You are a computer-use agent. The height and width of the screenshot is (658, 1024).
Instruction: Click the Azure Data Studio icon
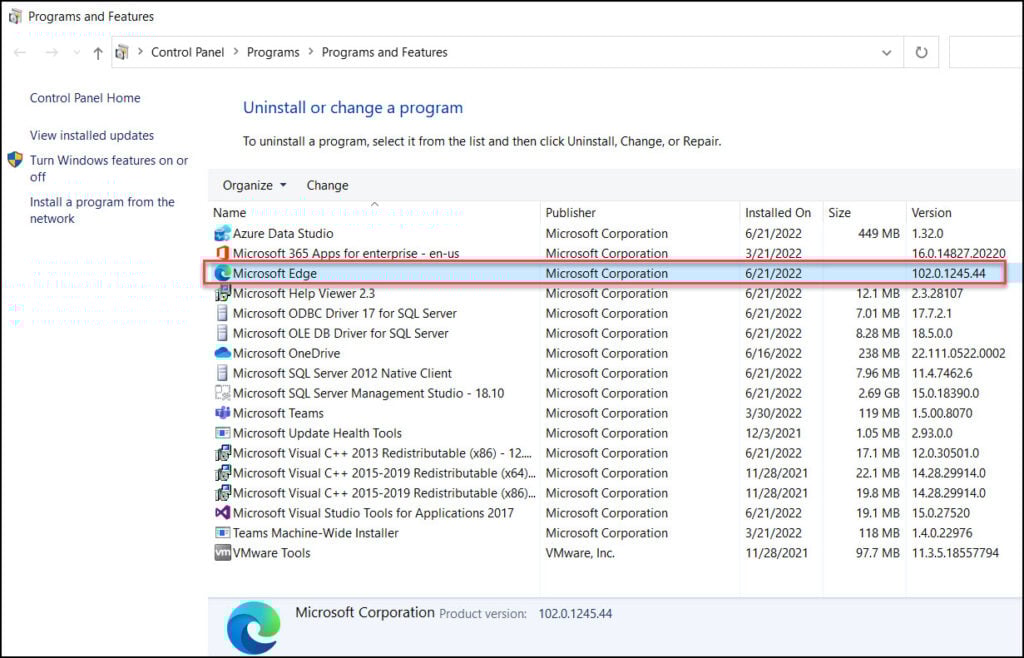222,233
